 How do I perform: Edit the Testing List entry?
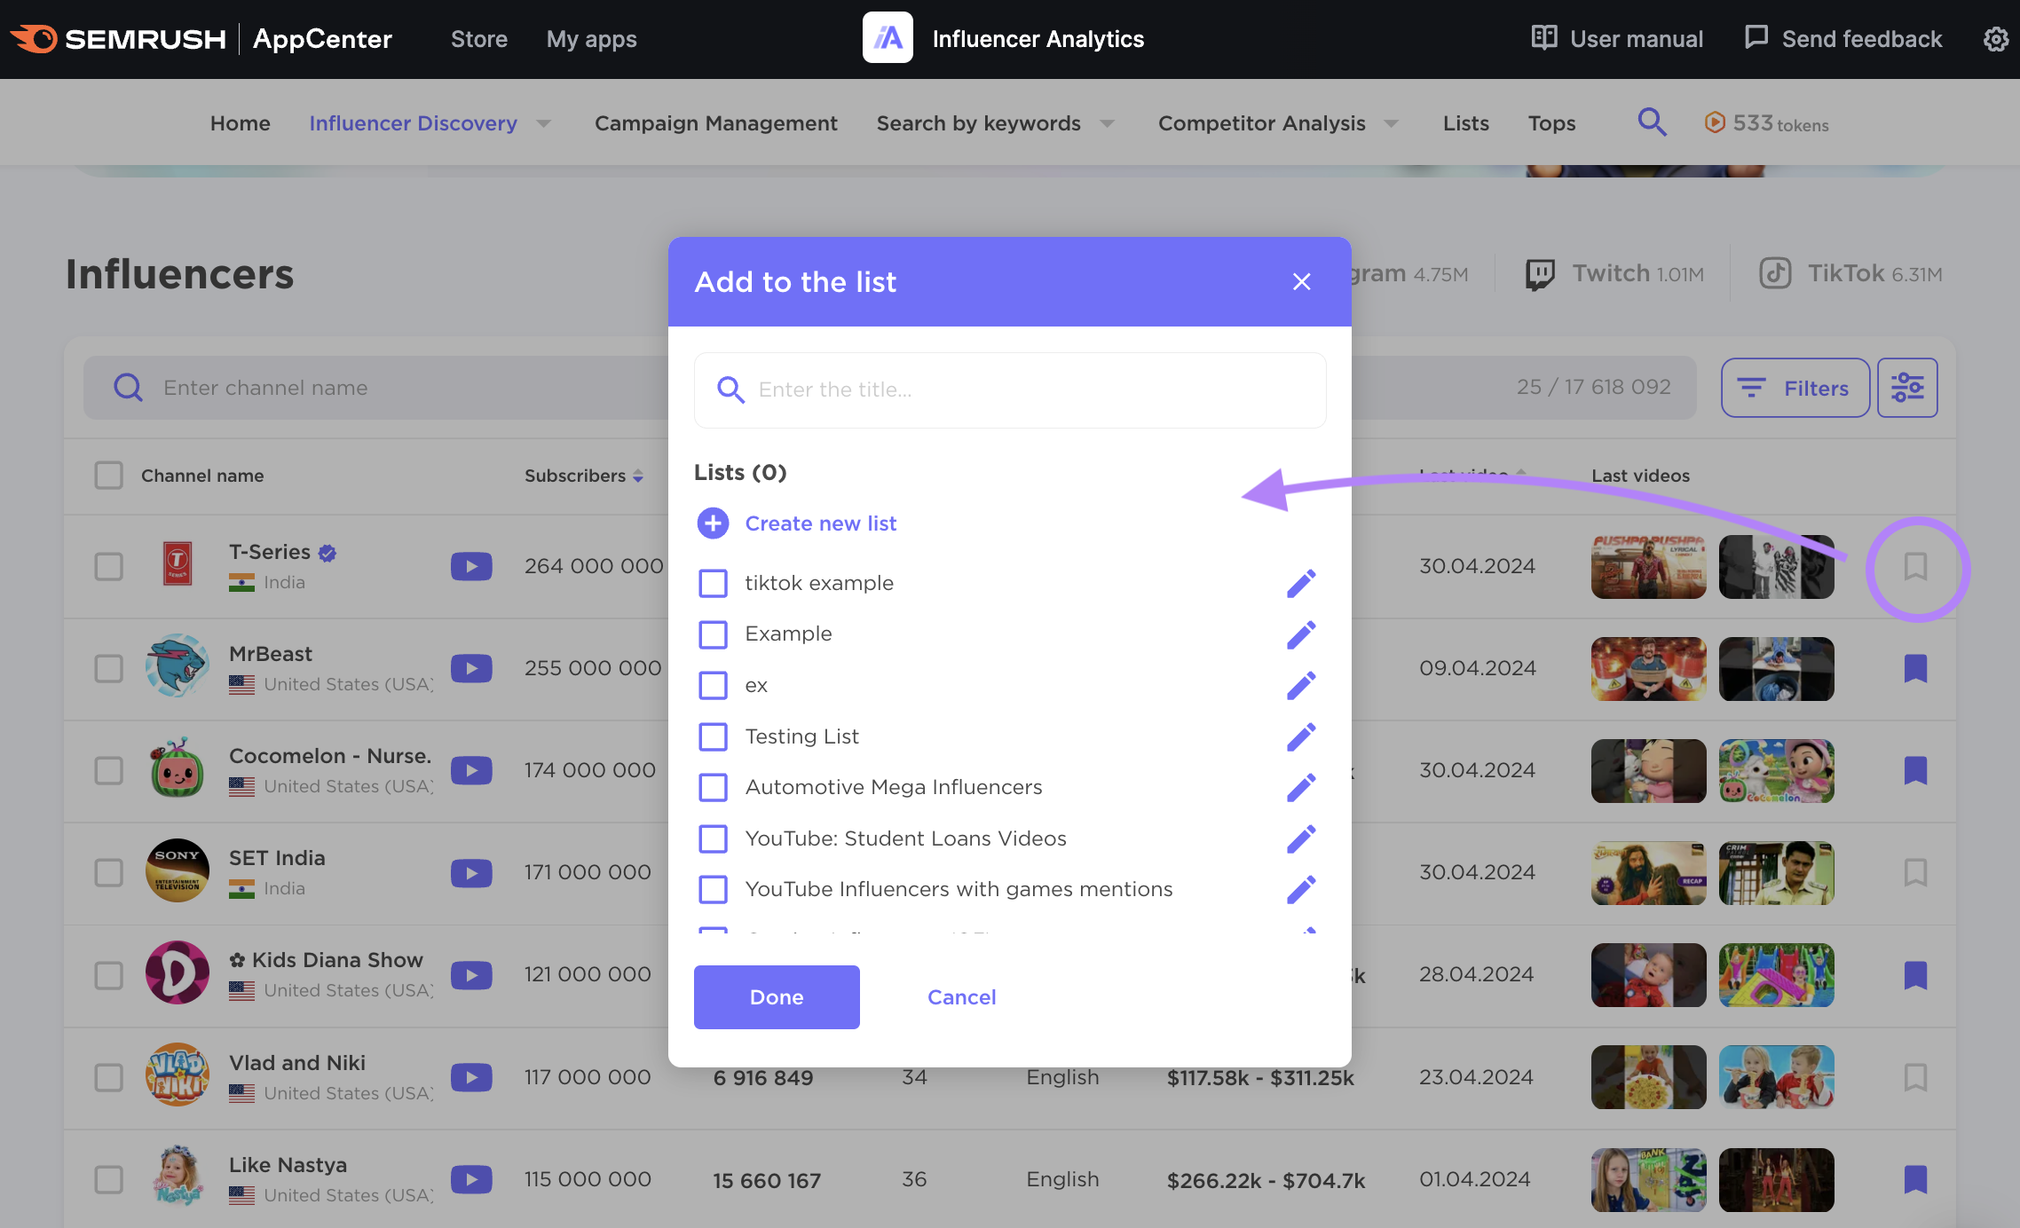1301,736
